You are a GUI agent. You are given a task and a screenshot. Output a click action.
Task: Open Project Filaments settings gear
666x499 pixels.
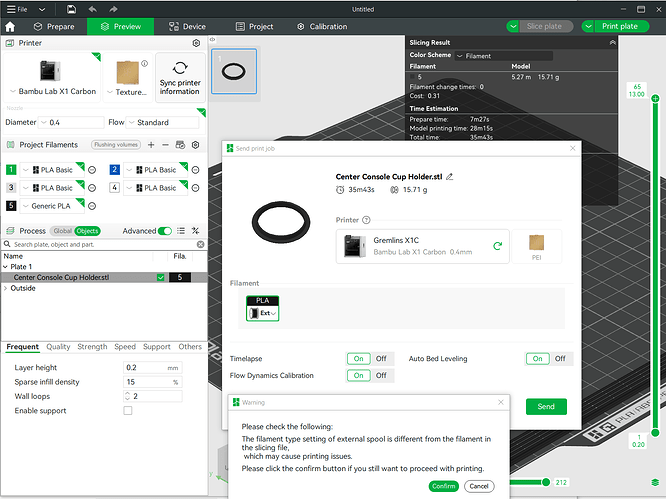195,145
